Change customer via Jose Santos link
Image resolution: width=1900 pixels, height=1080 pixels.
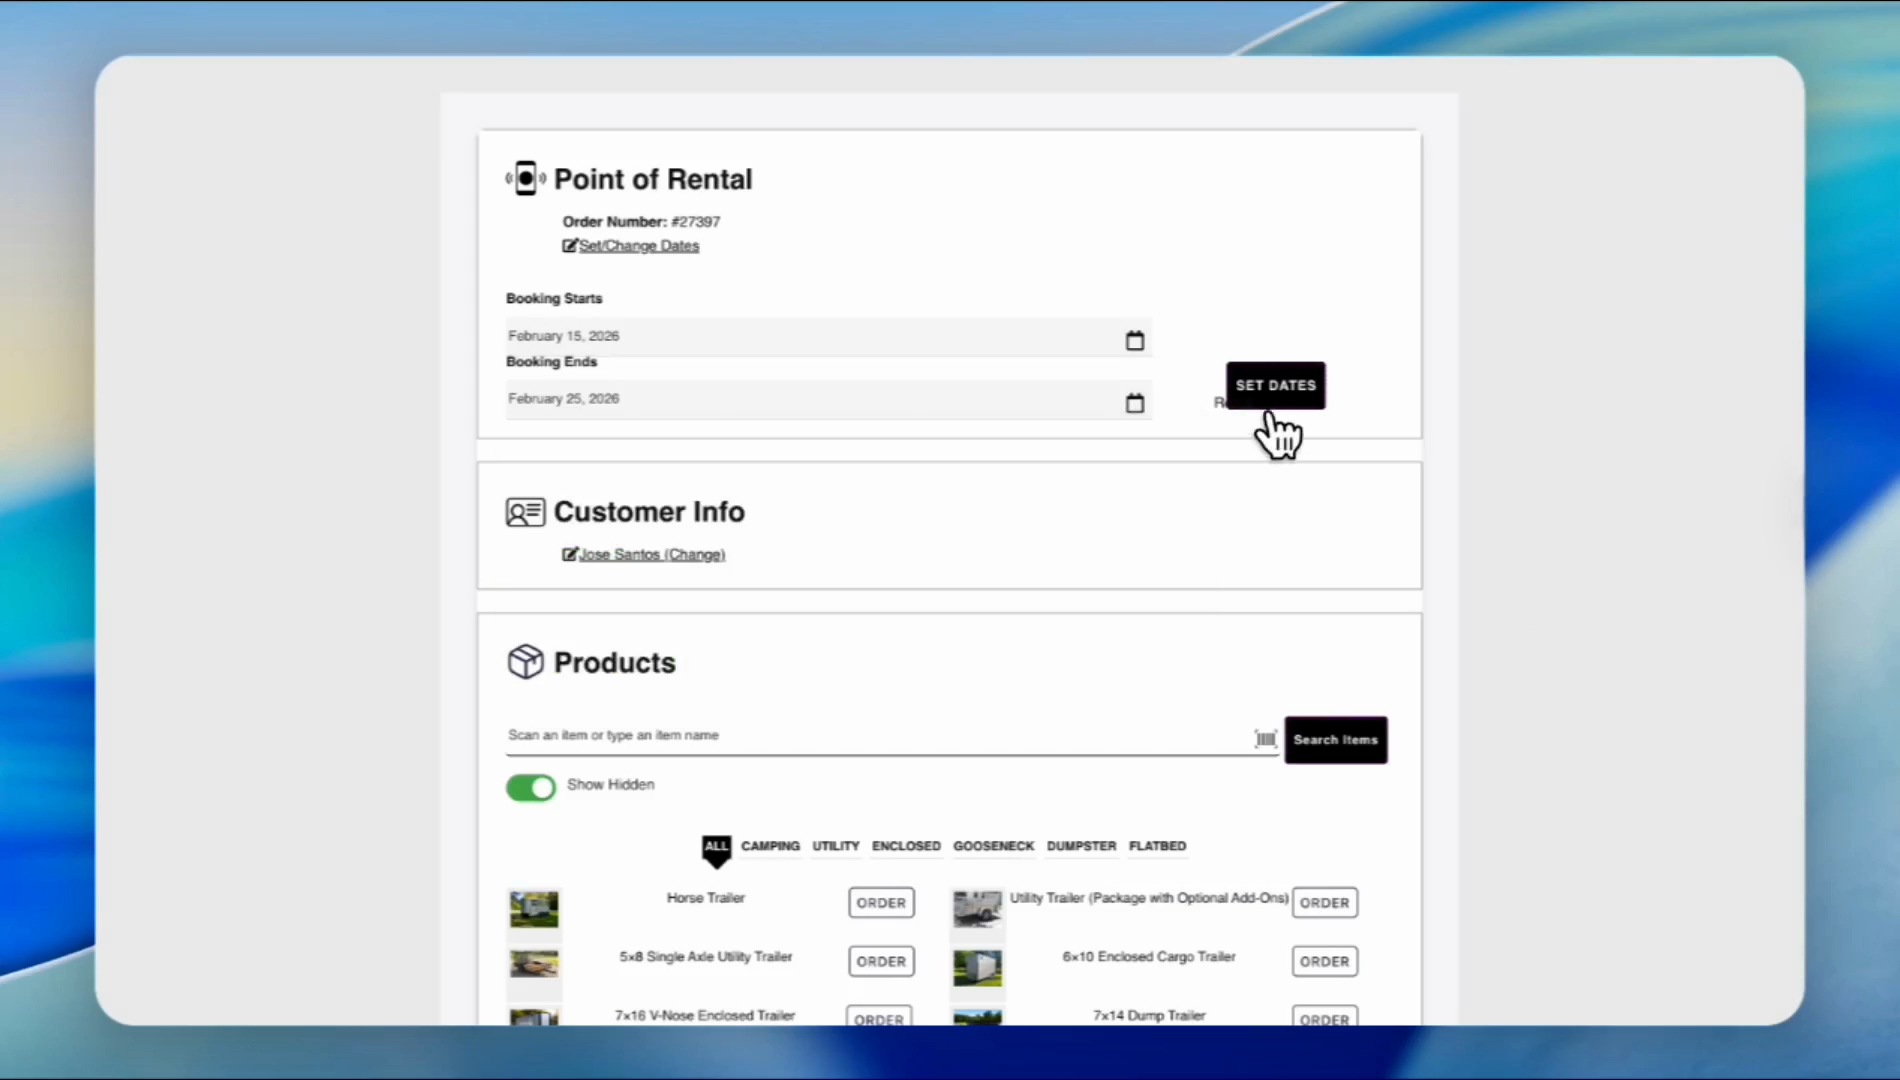(652, 554)
